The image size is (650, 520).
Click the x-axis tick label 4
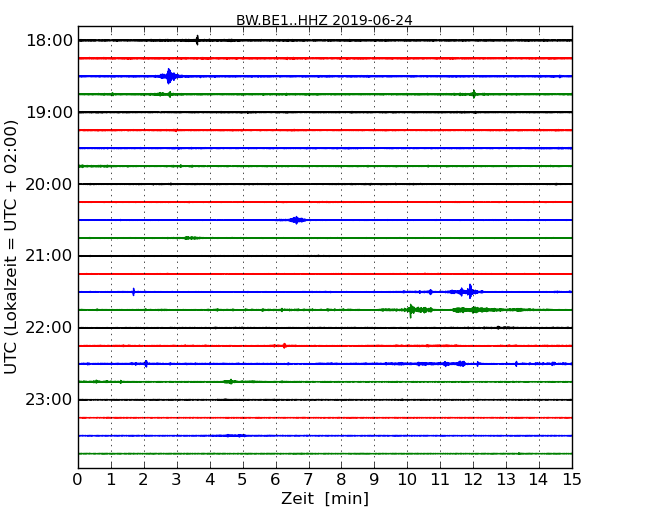click(210, 480)
